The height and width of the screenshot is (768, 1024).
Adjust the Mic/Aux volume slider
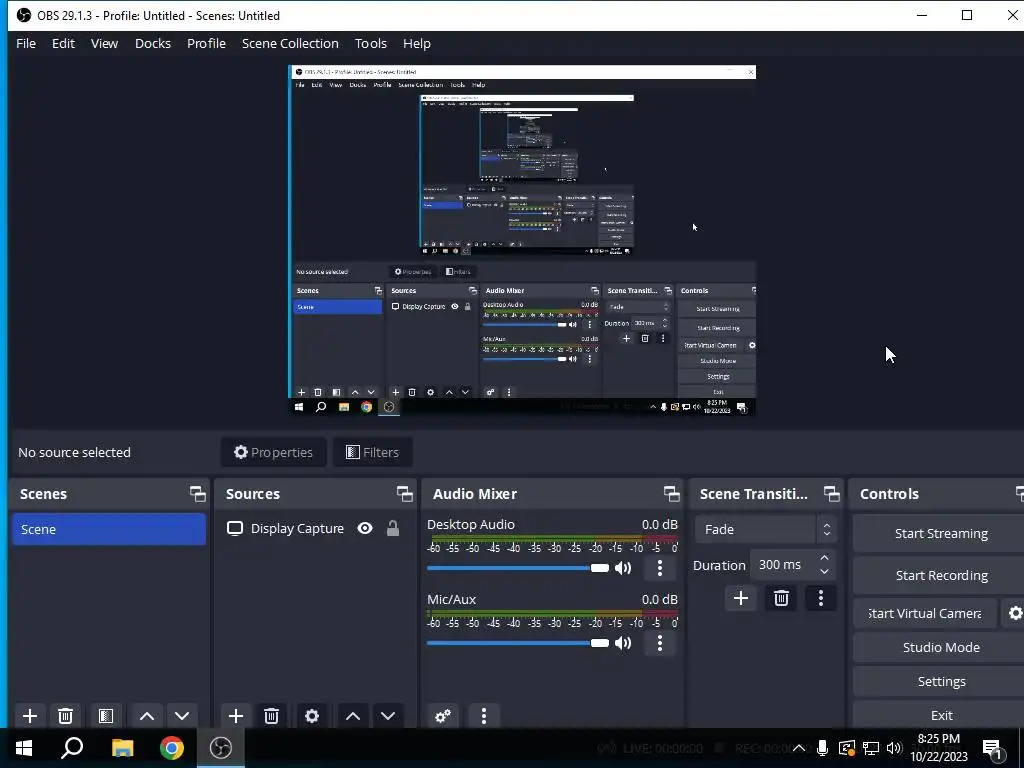[518, 643]
